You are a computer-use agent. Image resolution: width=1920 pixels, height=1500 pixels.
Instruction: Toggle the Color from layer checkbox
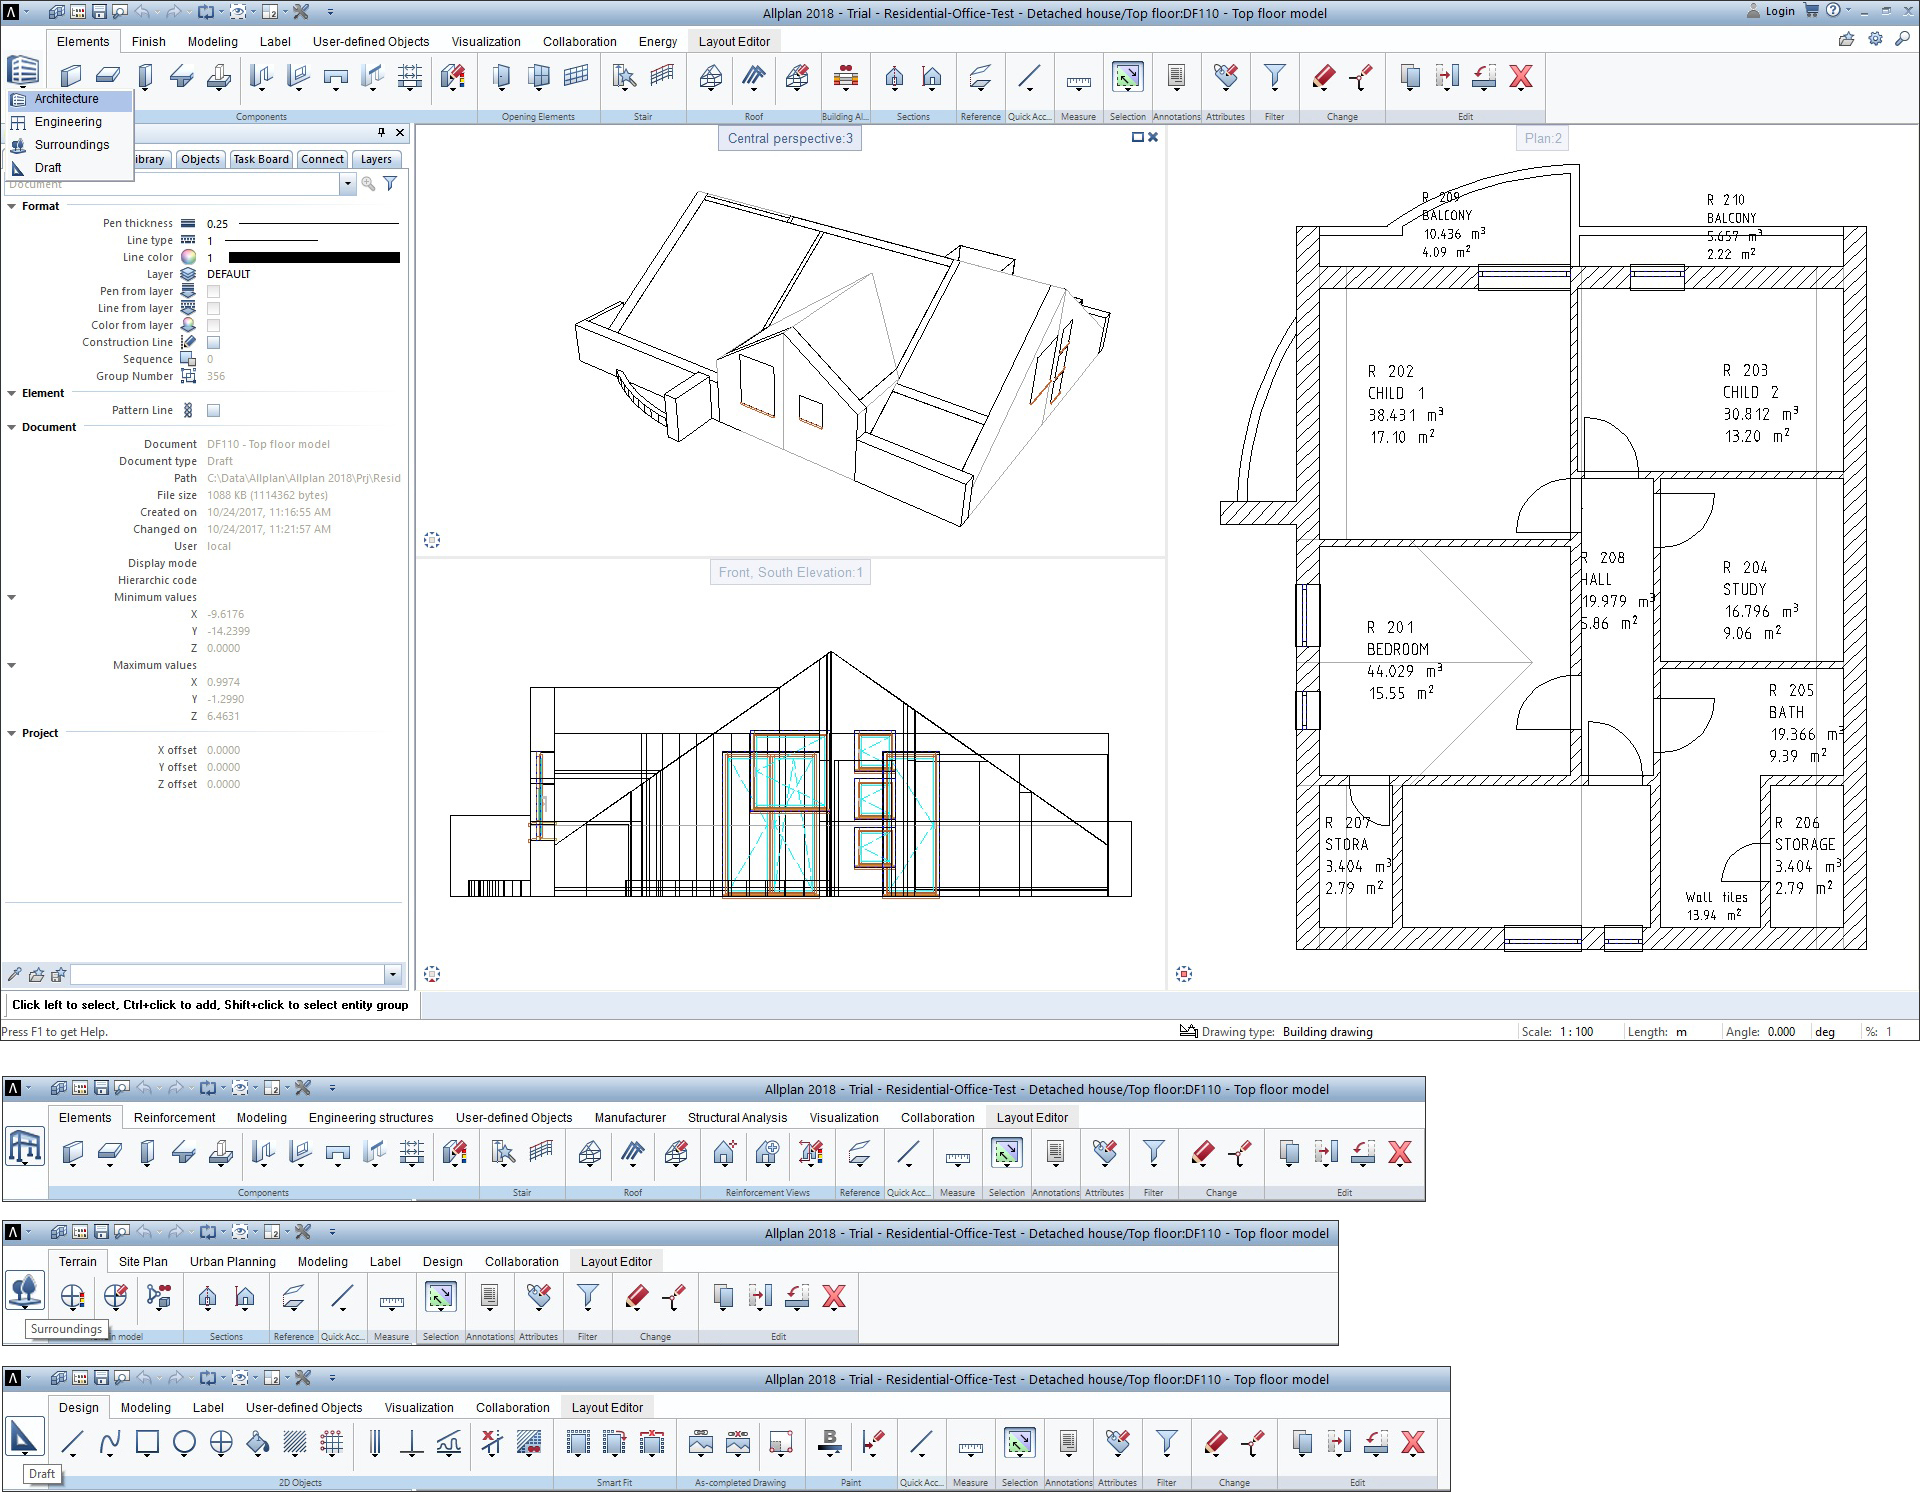pyautogui.click(x=213, y=325)
